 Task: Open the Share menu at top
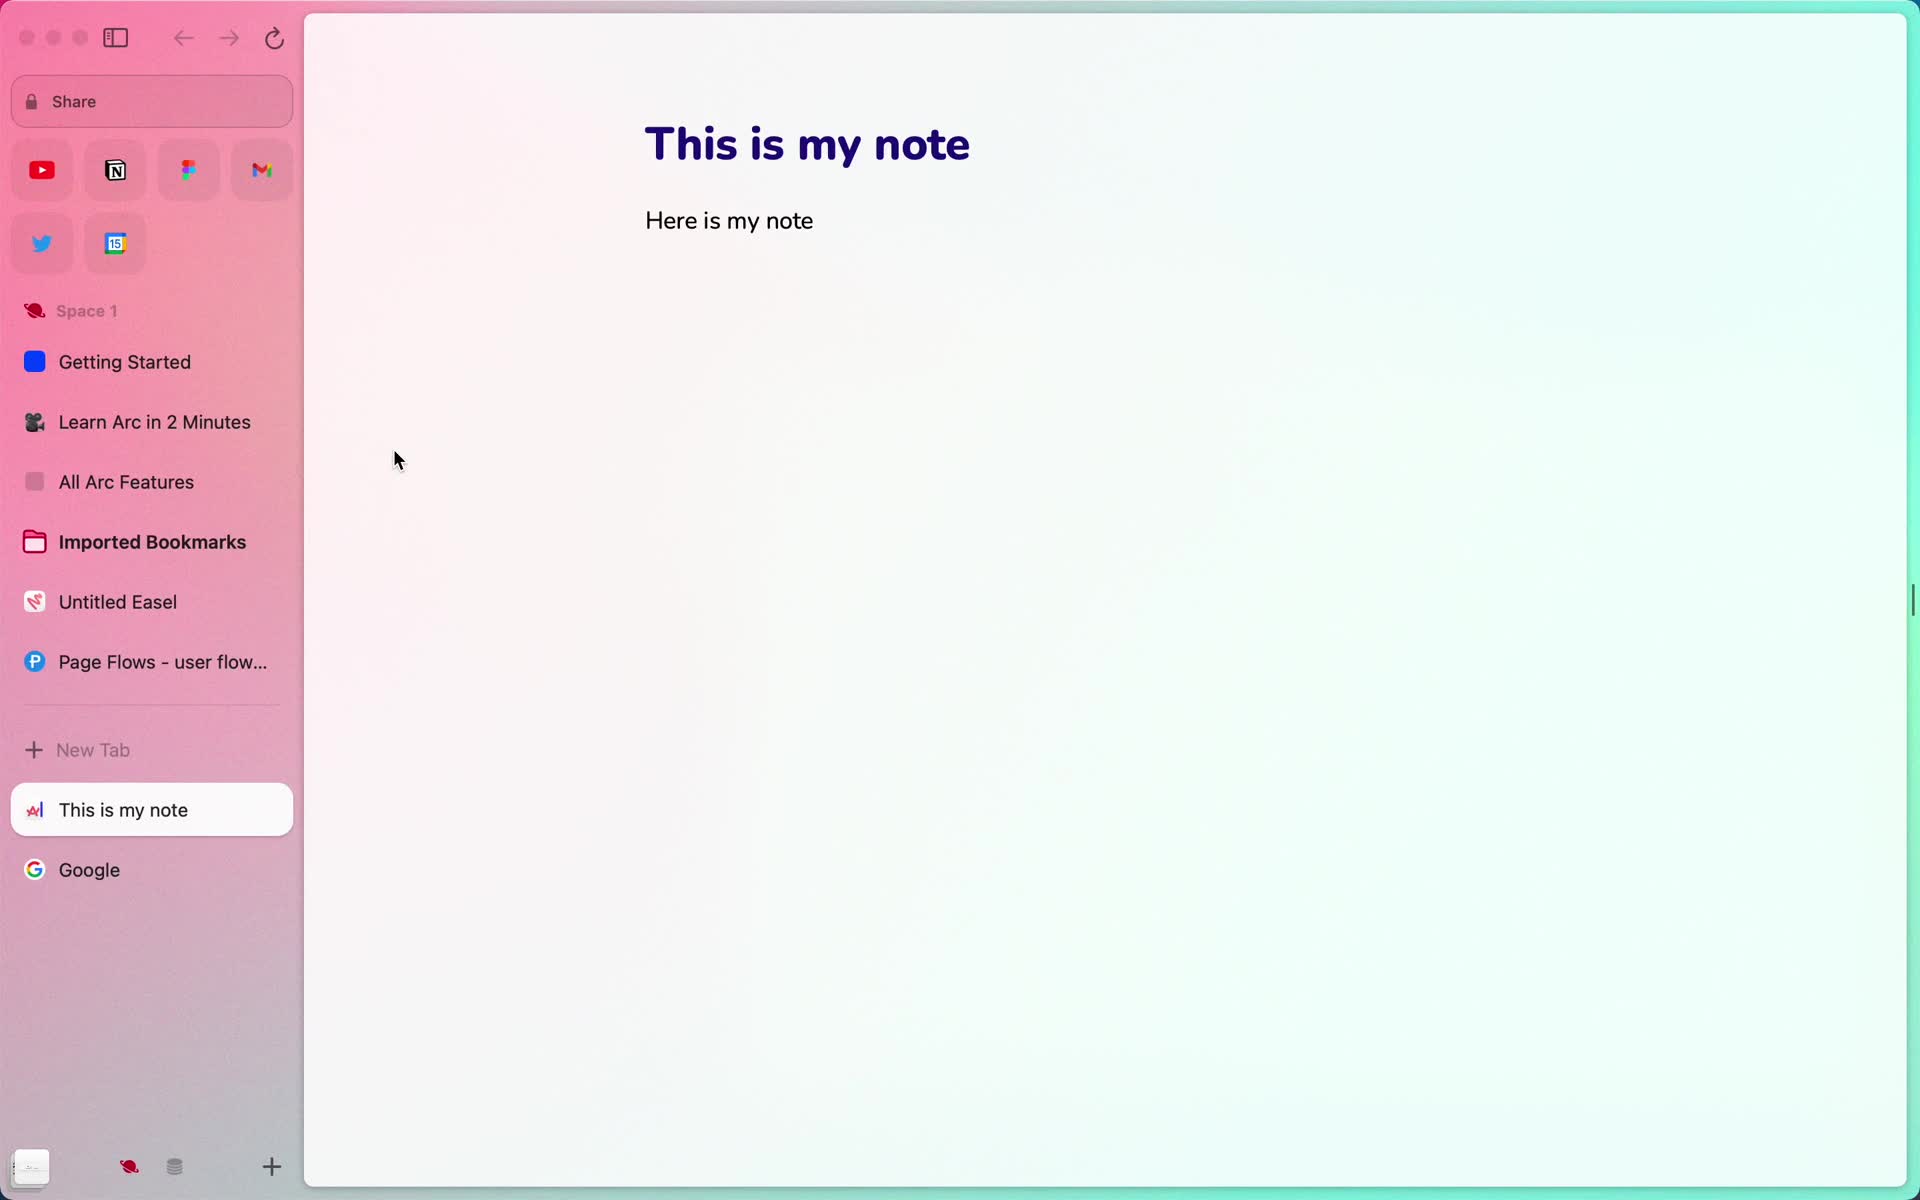click(x=152, y=101)
